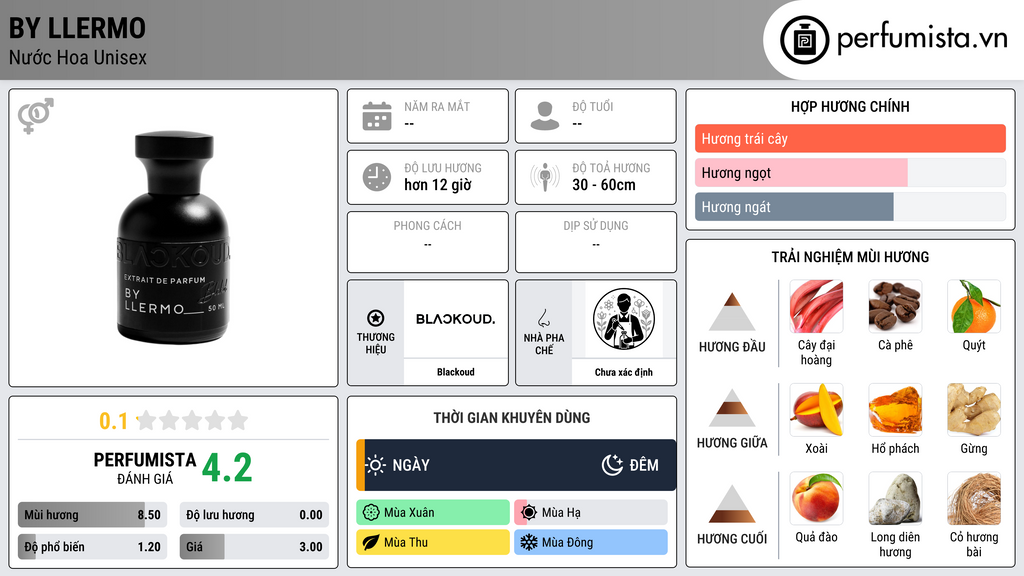Click the perfumer avatar in Nhà pha chế

[x=624, y=319]
